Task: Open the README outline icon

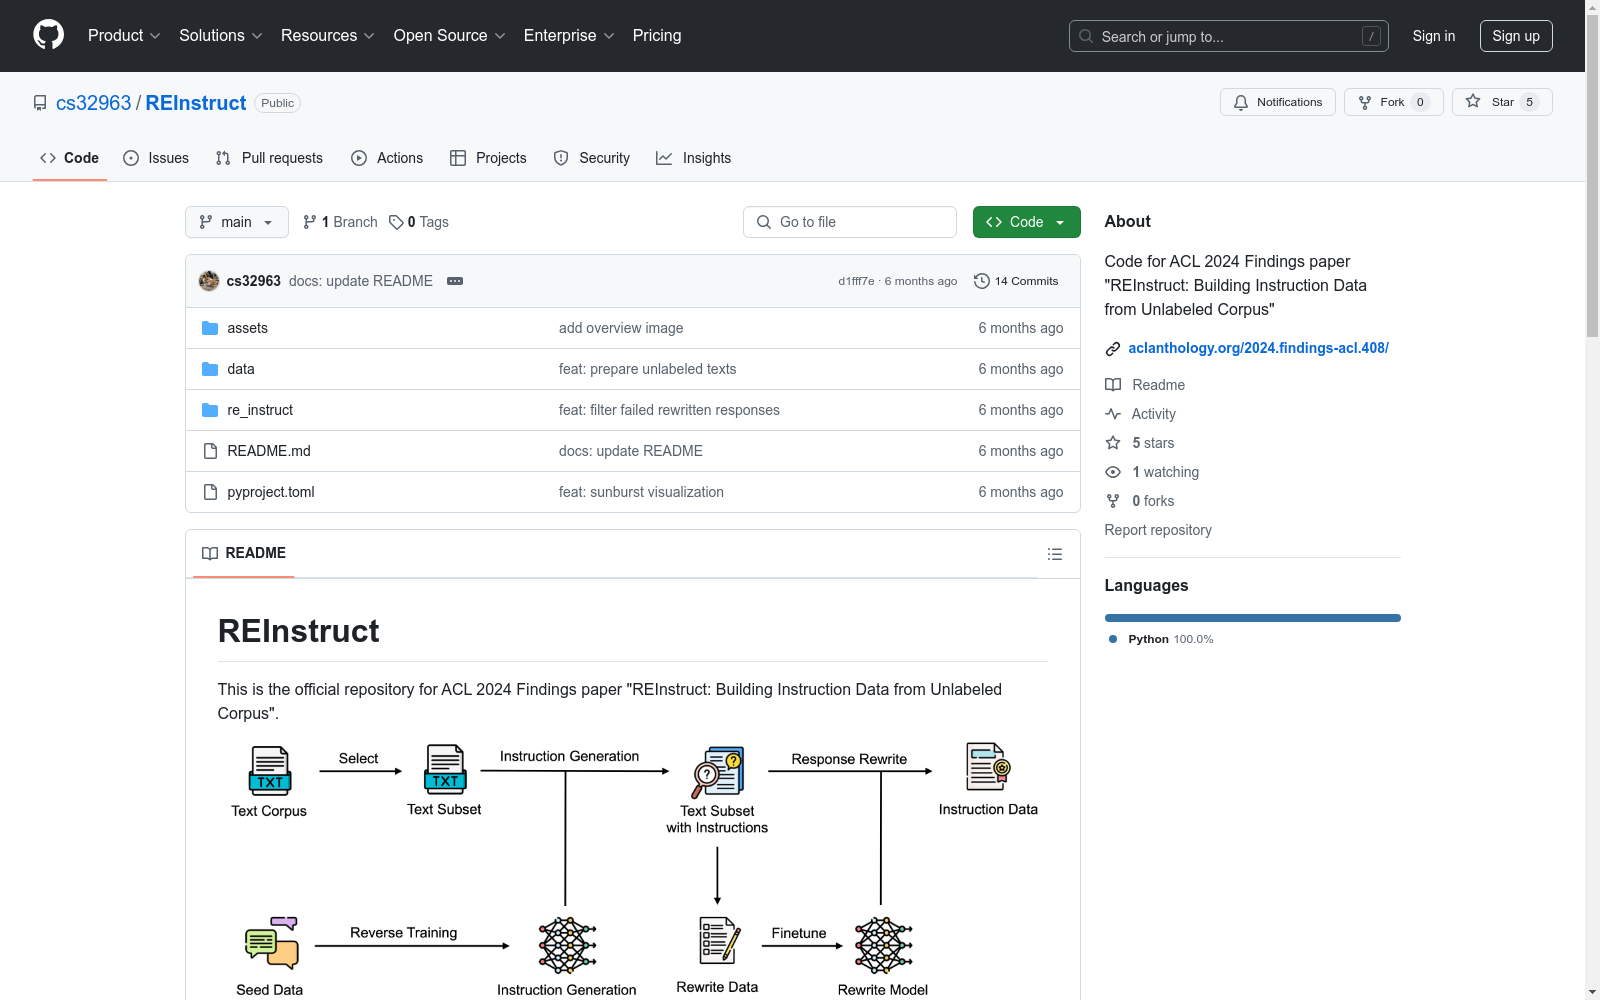Action: (x=1055, y=554)
